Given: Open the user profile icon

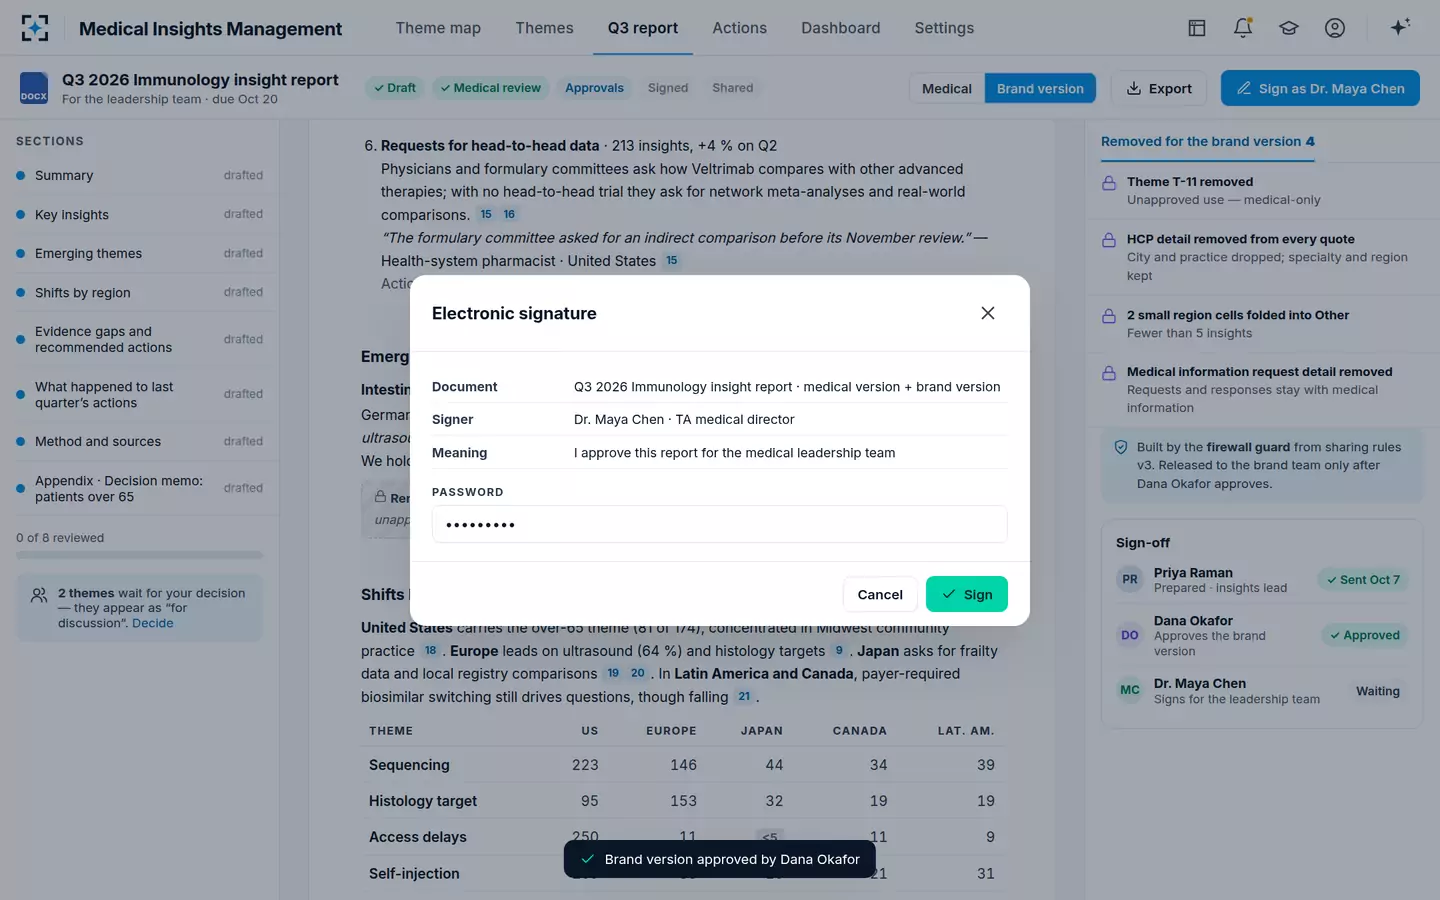Looking at the screenshot, I should [x=1335, y=28].
